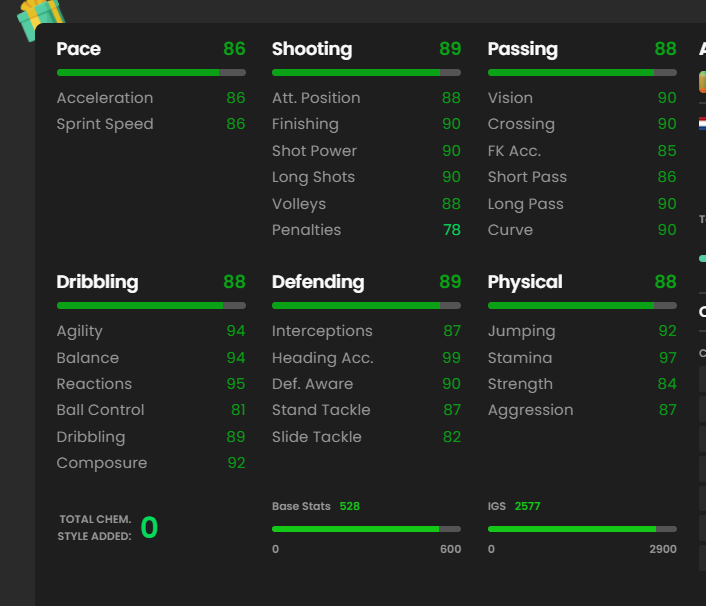
Task: Click the Sprint Speed stat row
Action: pos(151,124)
